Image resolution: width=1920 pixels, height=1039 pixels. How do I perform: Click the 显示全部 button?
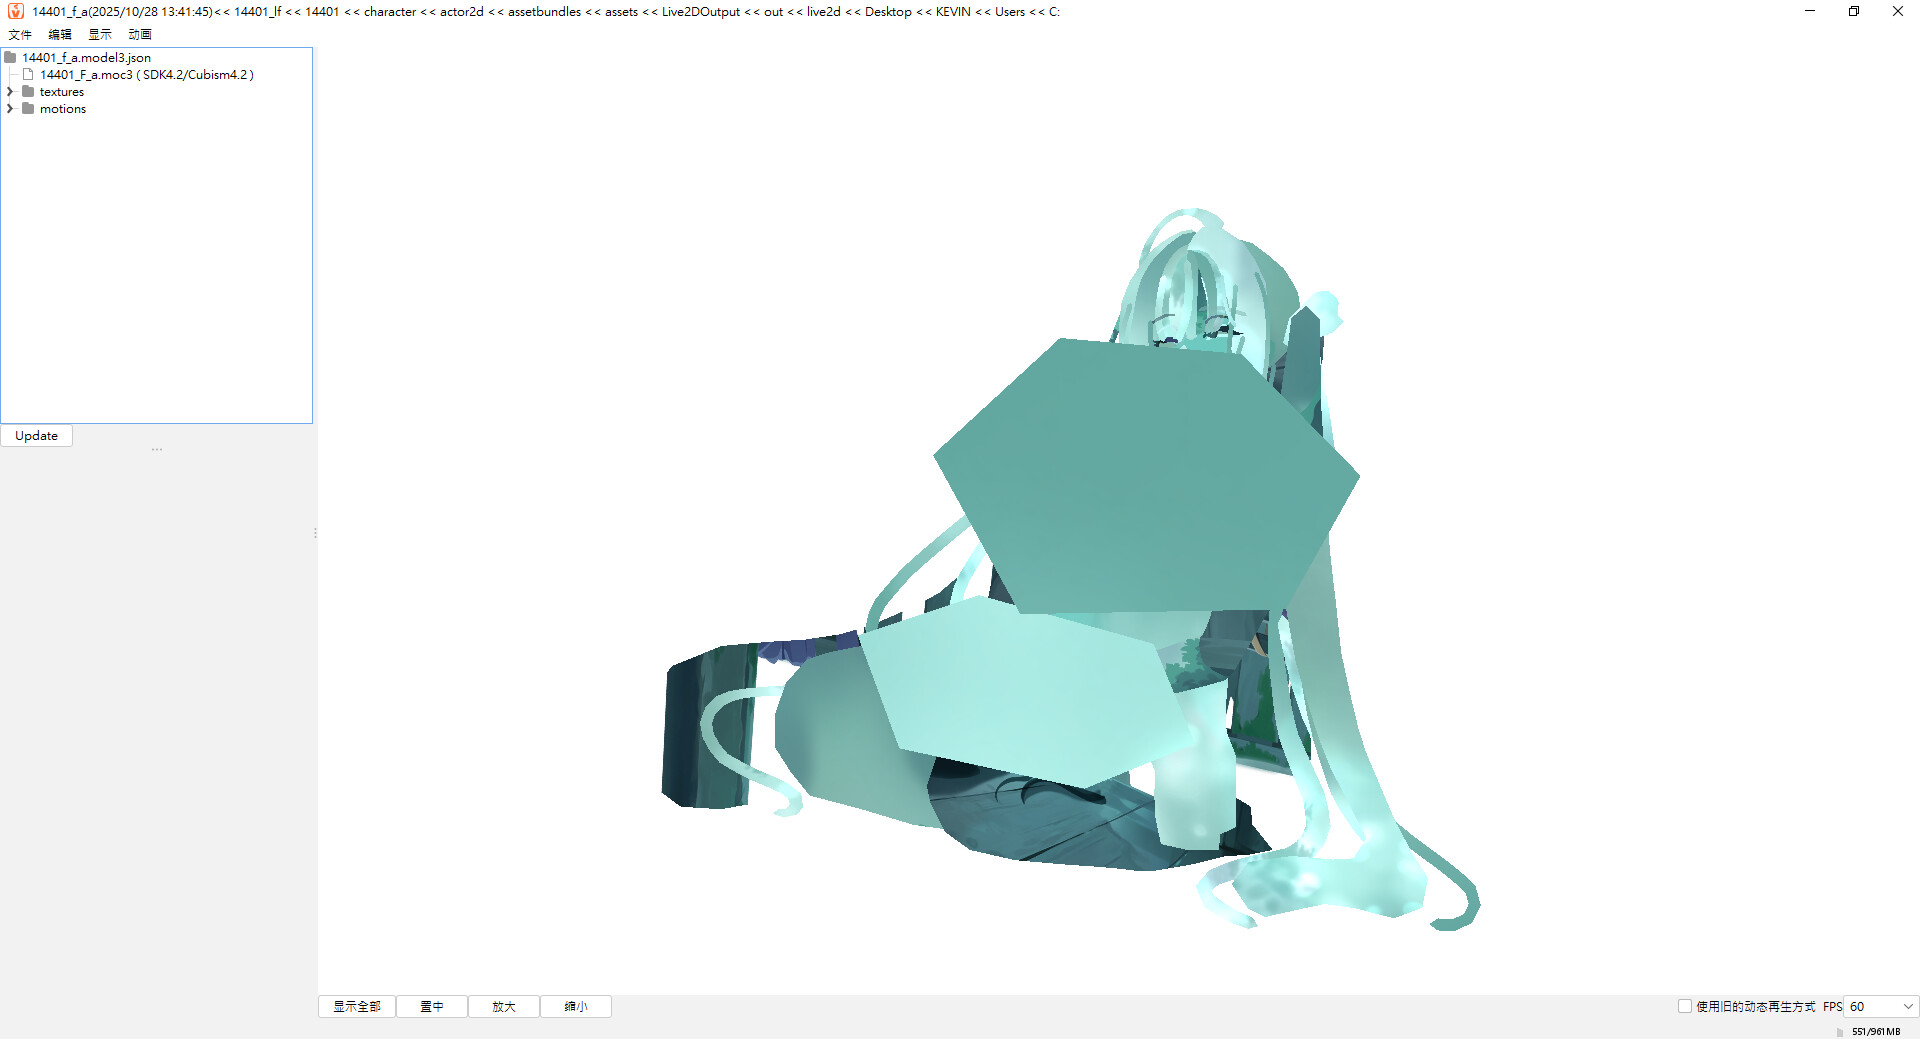coord(357,1007)
